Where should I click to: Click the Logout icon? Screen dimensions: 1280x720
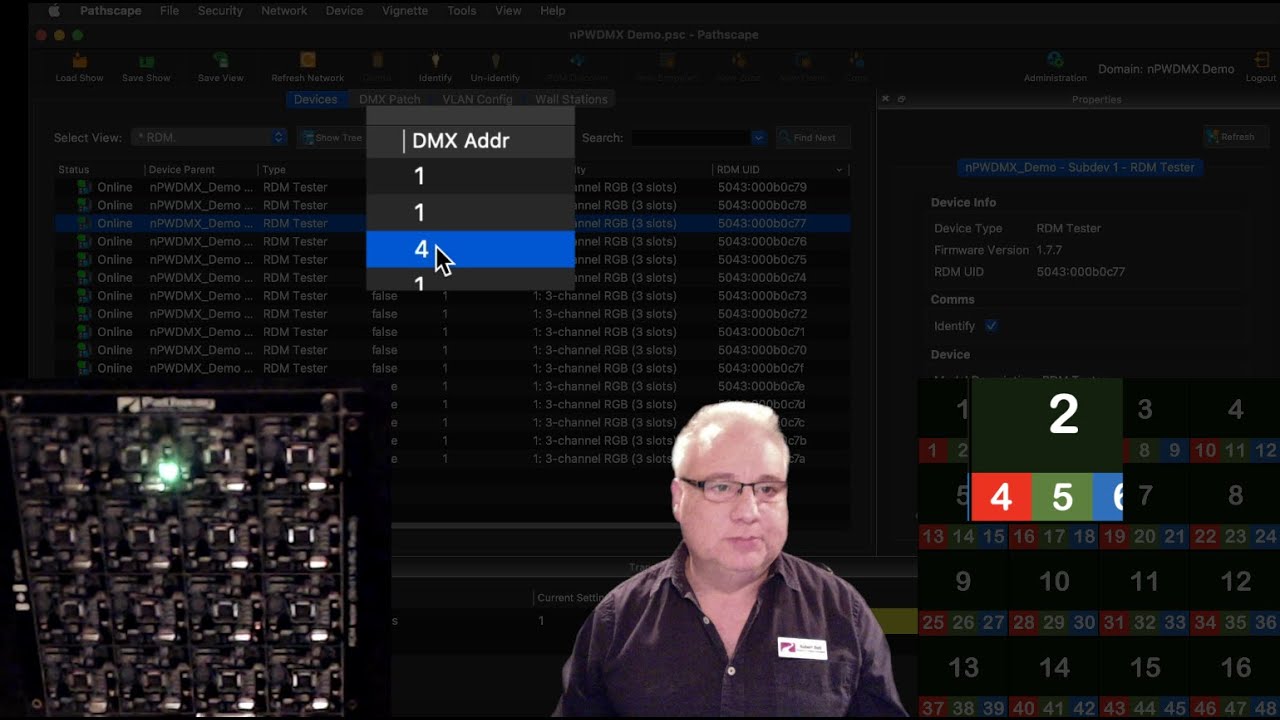point(1261,61)
